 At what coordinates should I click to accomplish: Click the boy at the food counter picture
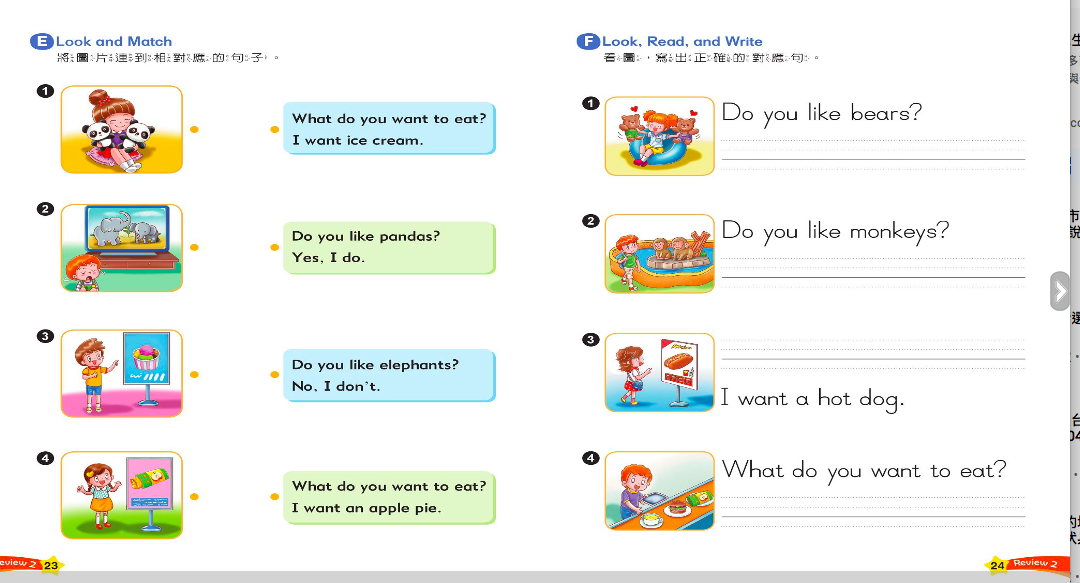660,491
